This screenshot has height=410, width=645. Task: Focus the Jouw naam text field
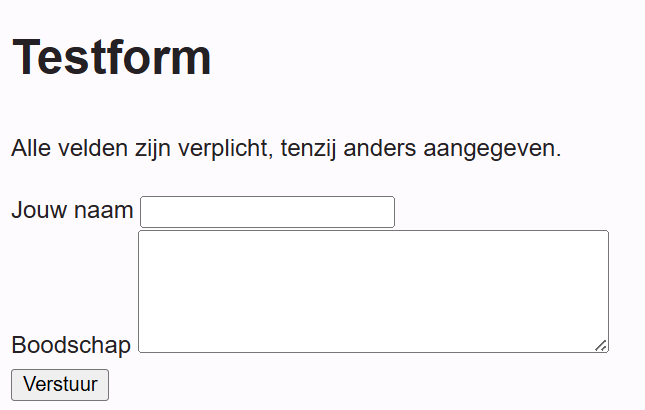[x=267, y=212]
